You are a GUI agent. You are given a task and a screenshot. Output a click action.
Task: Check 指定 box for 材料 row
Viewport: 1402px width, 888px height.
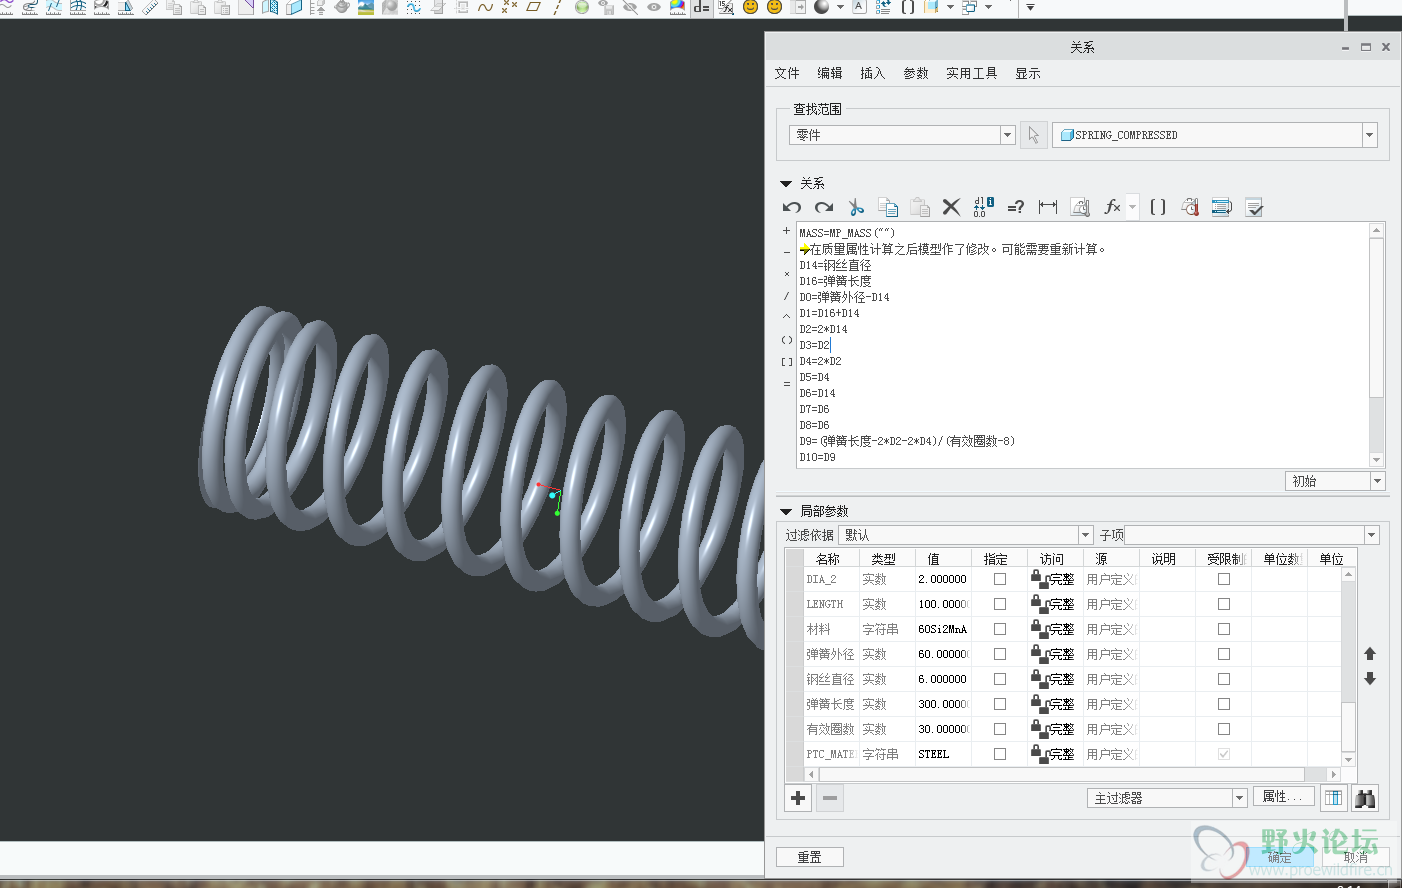click(x=1000, y=629)
